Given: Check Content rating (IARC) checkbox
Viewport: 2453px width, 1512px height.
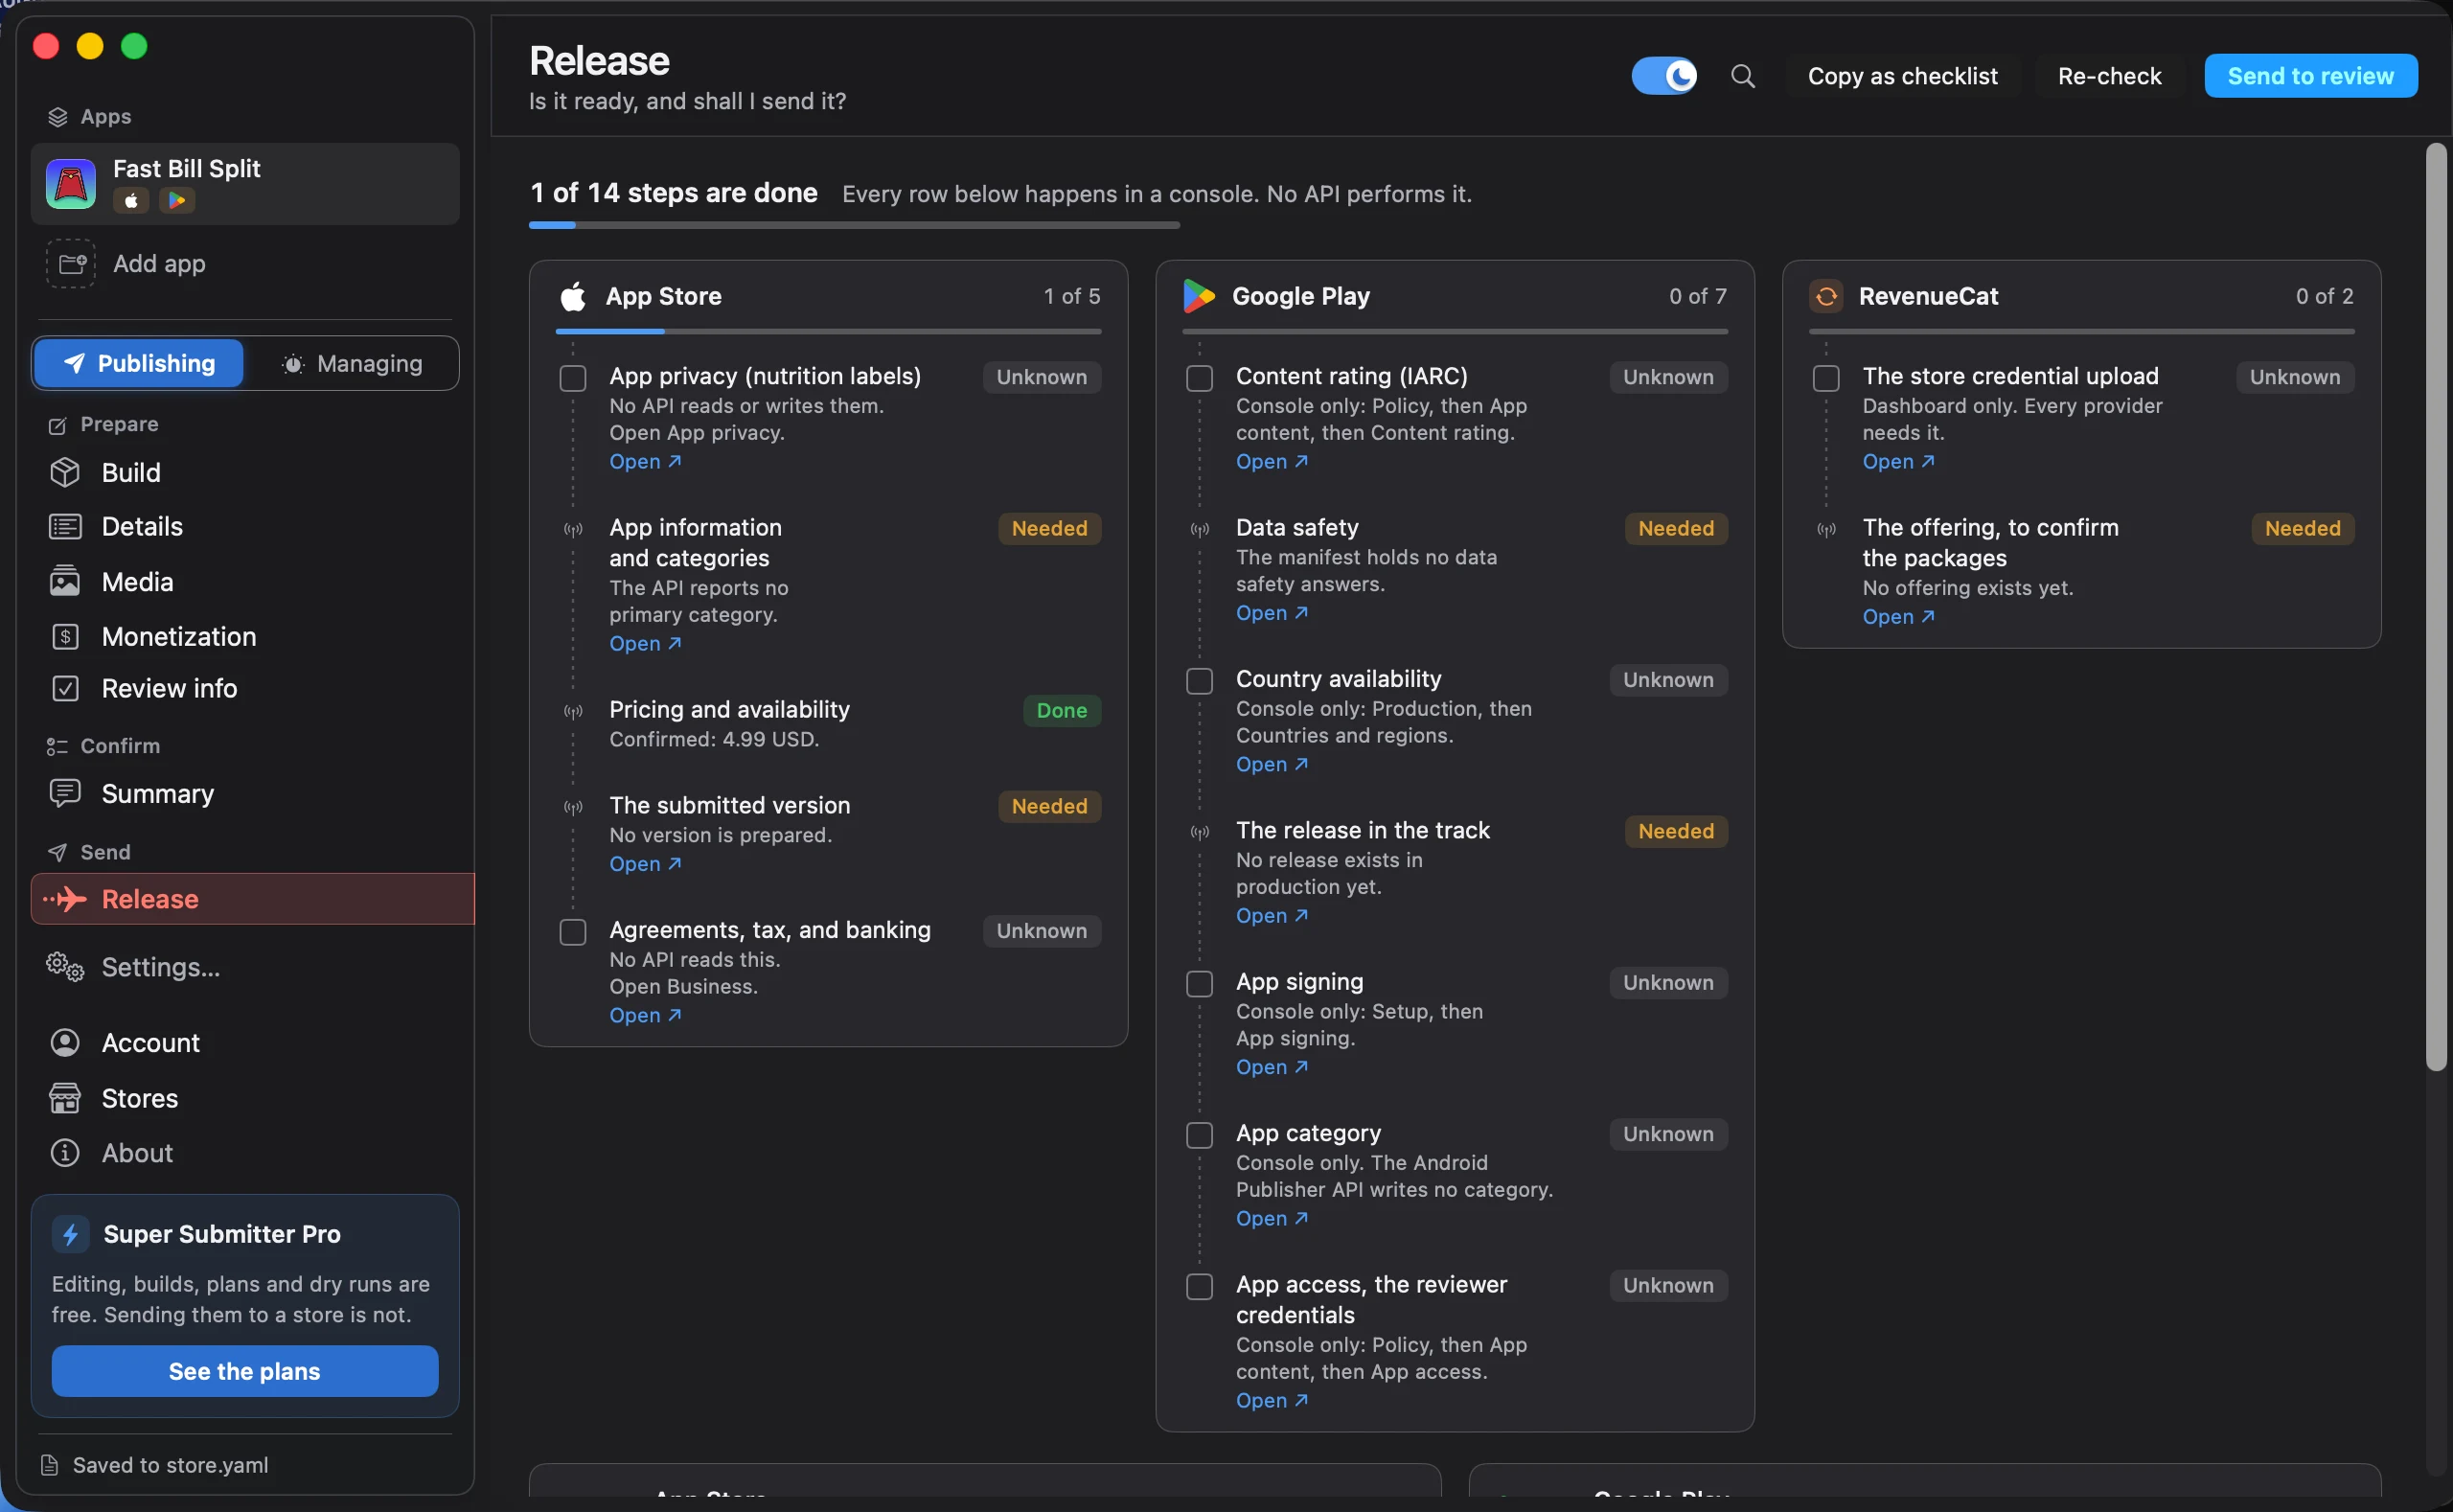Looking at the screenshot, I should click(x=1200, y=378).
